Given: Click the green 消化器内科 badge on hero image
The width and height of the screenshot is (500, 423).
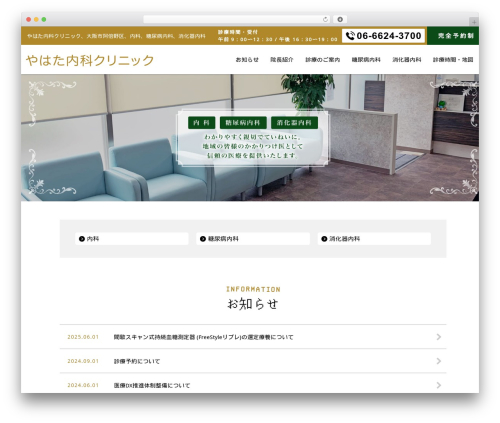Looking at the screenshot, I should 294,123.
